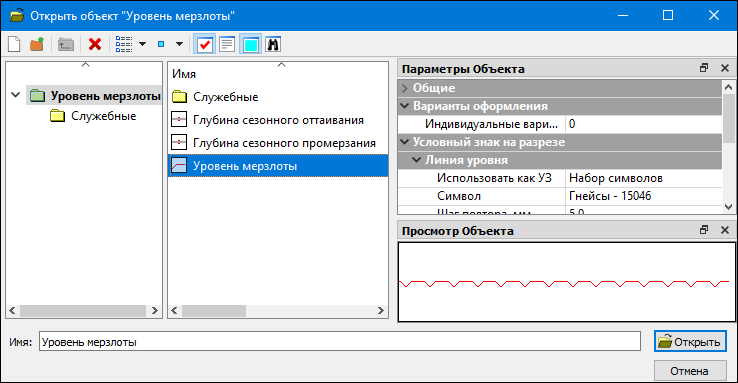Viewport: 738px width, 383px height.
Task: Collapse the Уровень мерзлоты tree node
Action: coord(16,96)
